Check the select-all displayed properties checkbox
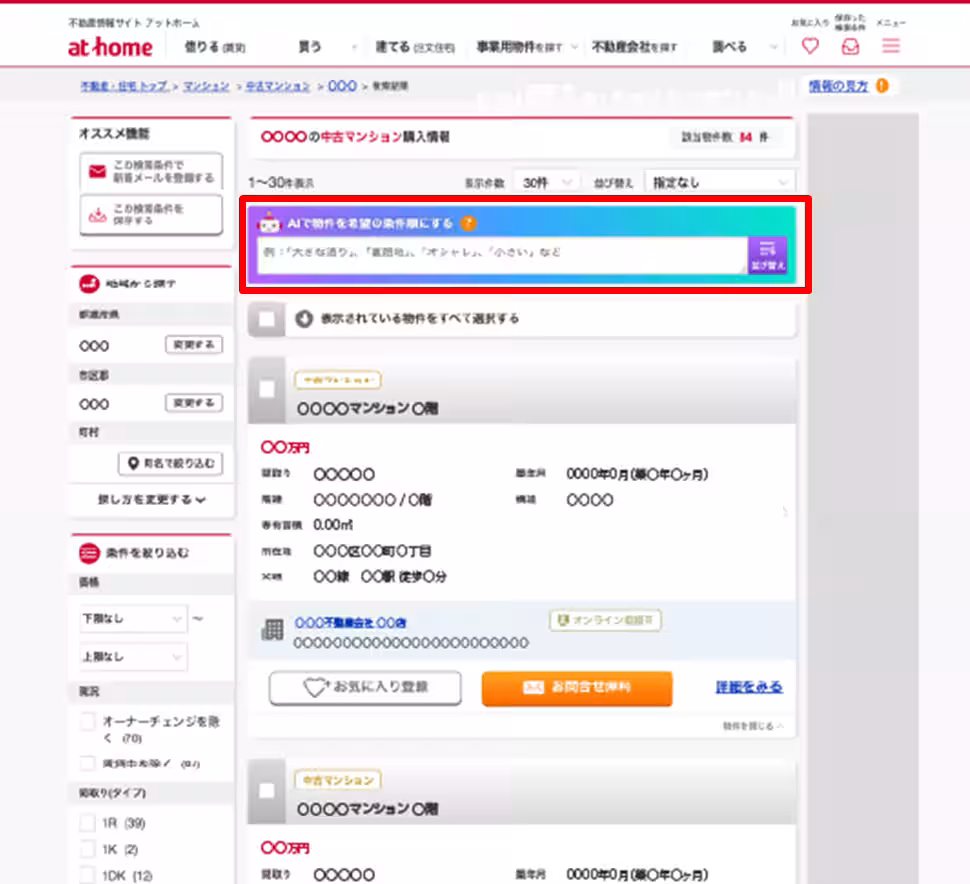The height and width of the screenshot is (884, 970). (x=267, y=319)
